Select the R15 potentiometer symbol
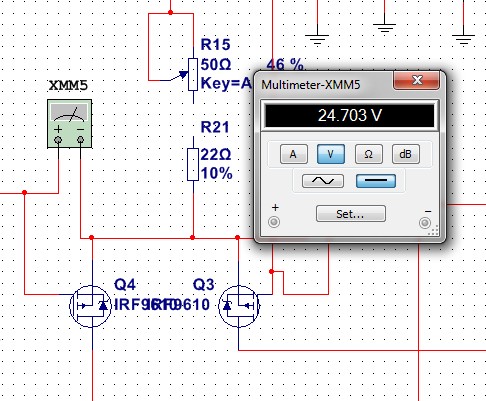The image size is (486, 401). pos(193,74)
